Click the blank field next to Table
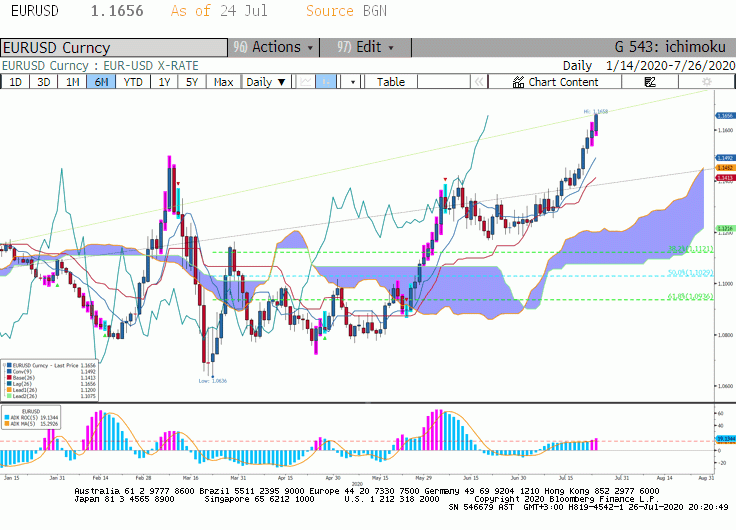The height and width of the screenshot is (530, 736). (x=444, y=82)
